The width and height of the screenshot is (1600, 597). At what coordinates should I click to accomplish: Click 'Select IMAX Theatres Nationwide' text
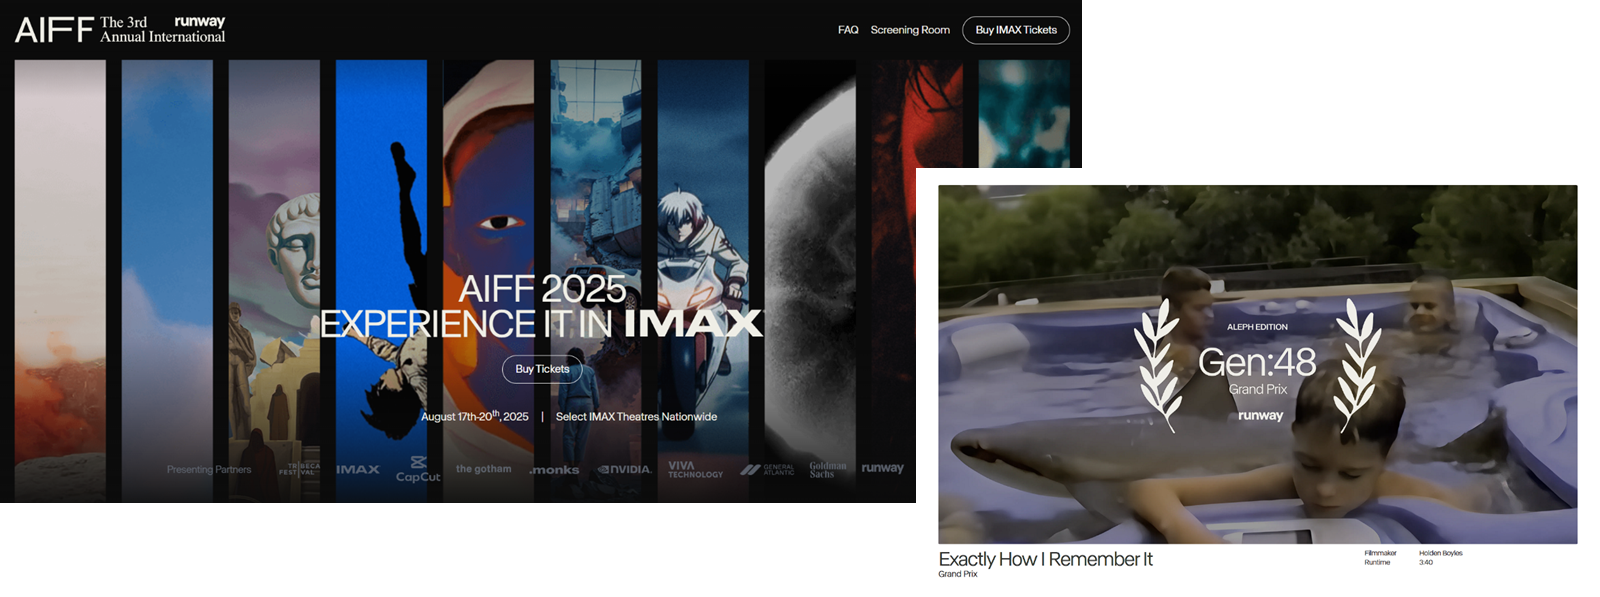(x=636, y=417)
